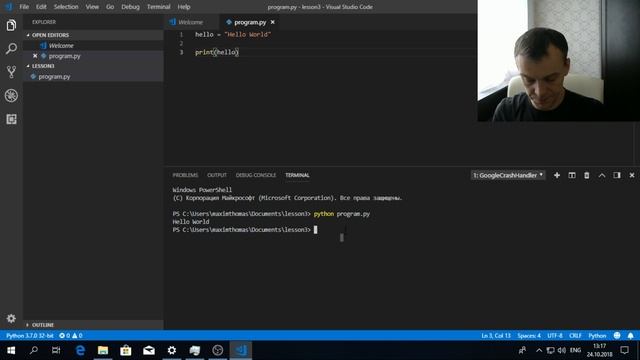The image size is (640, 360).
Task: Open the Edit menu
Action: tap(41, 7)
